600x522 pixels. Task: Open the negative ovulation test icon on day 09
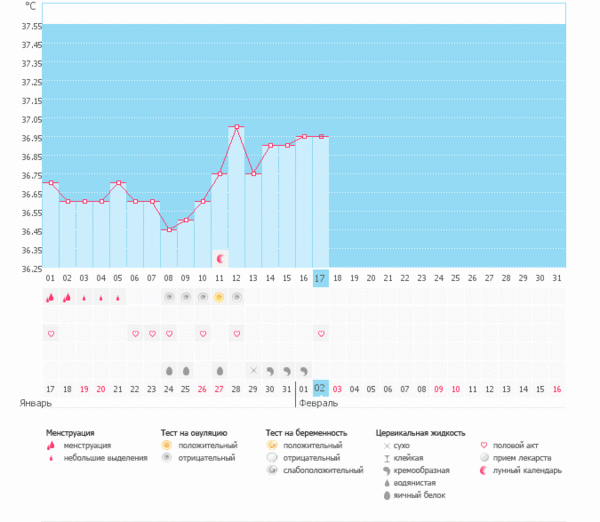pyautogui.click(x=186, y=297)
